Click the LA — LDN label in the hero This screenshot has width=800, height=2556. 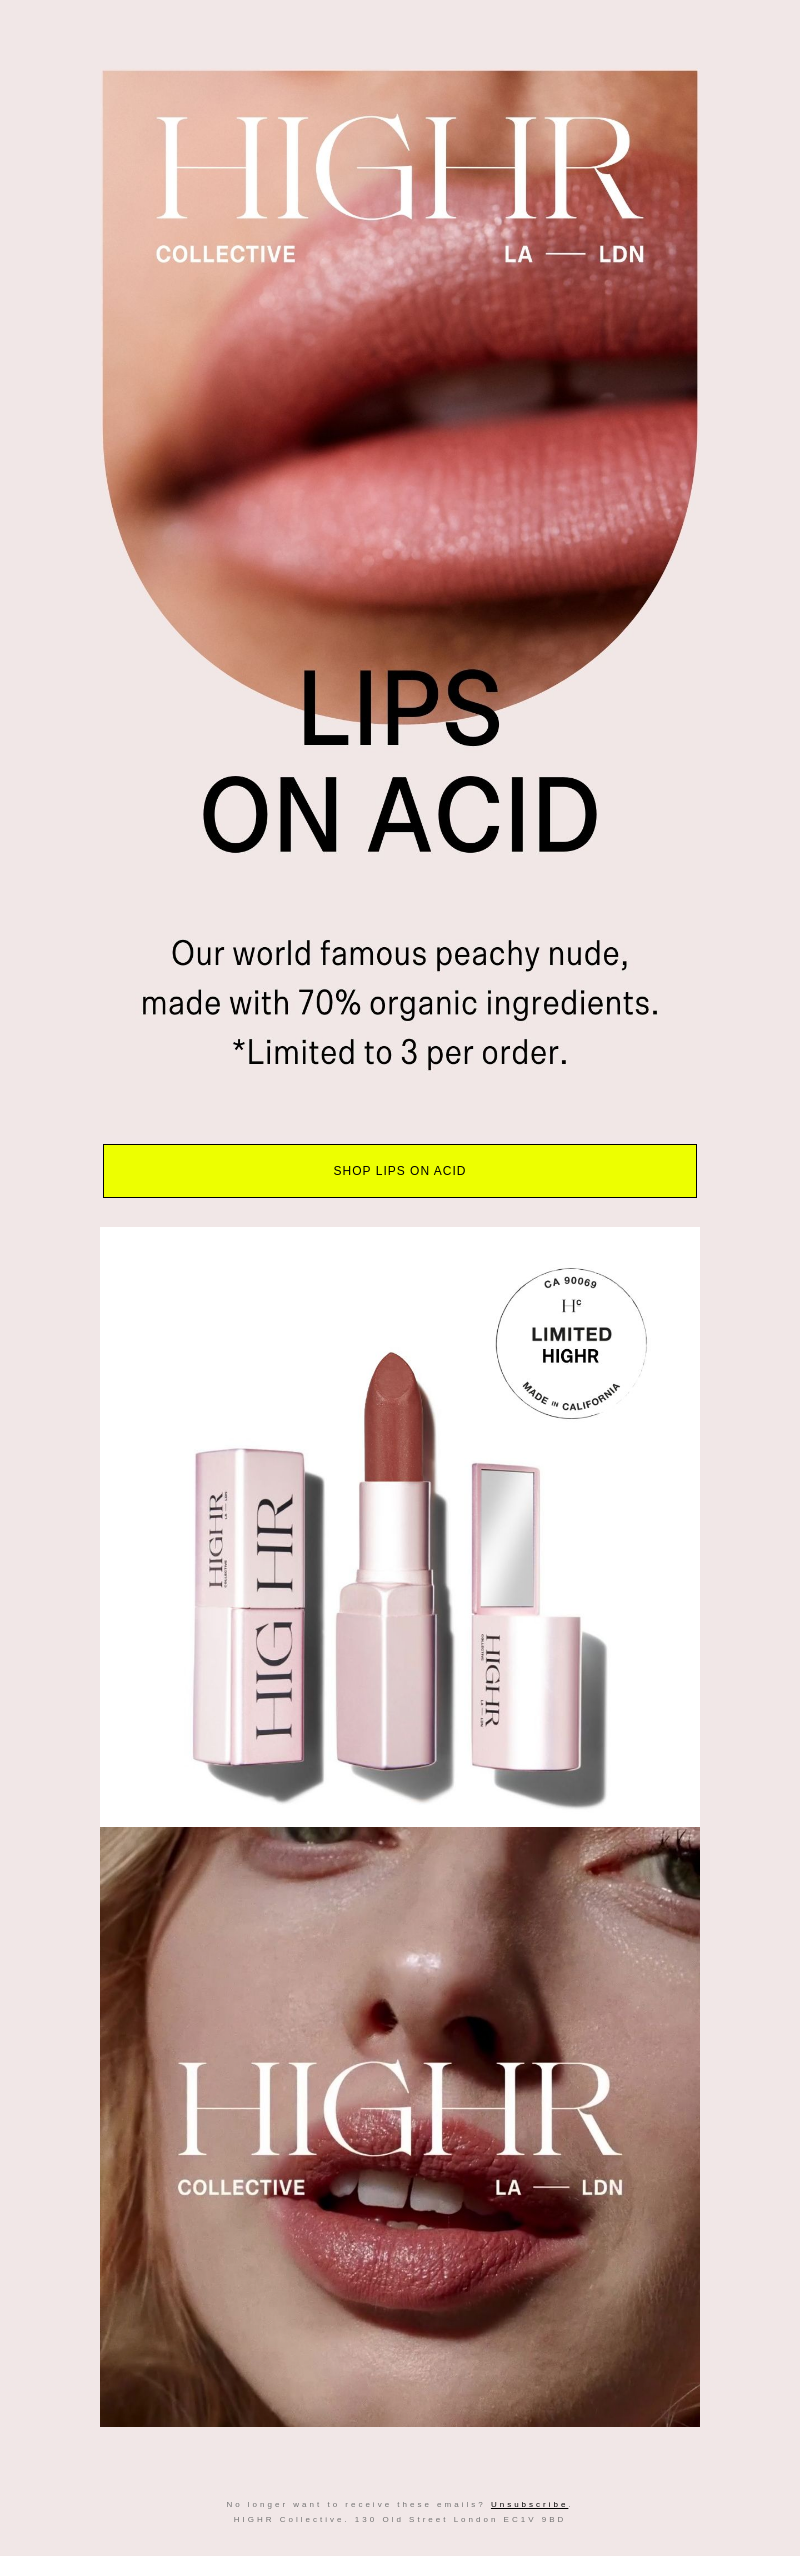574,255
